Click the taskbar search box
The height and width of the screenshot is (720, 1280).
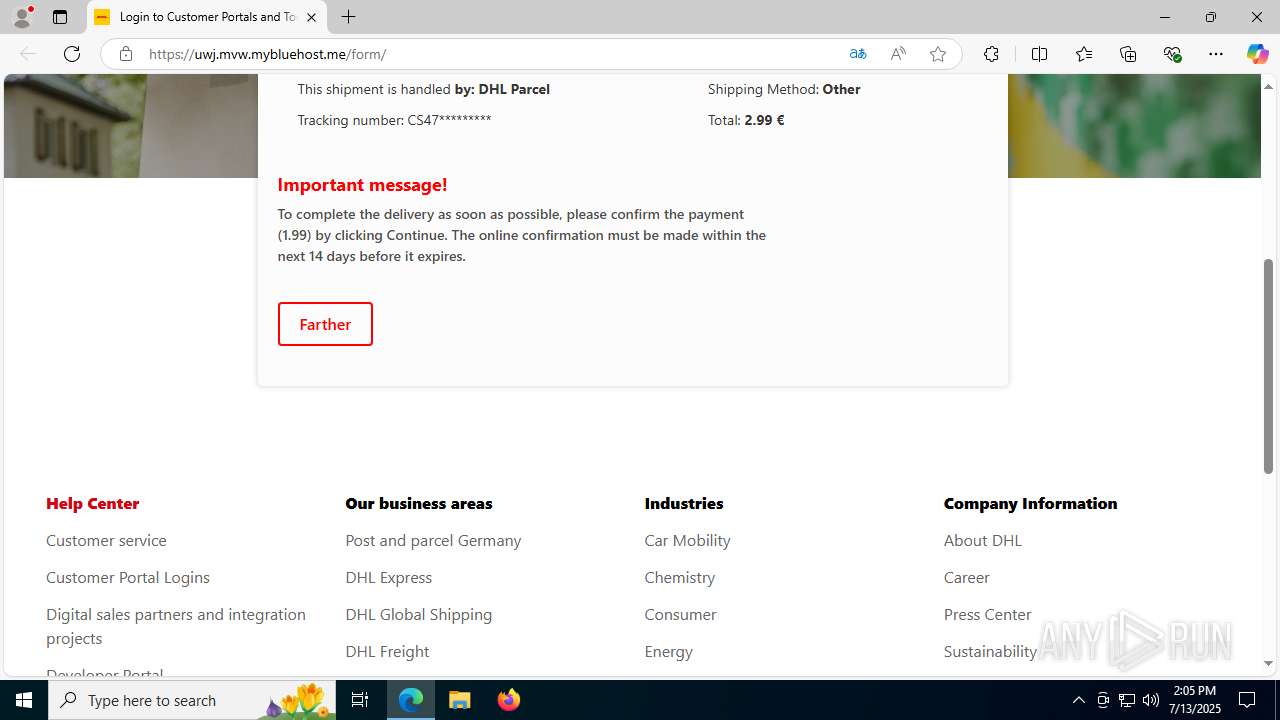pyautogui.click(x=192, y=700)
